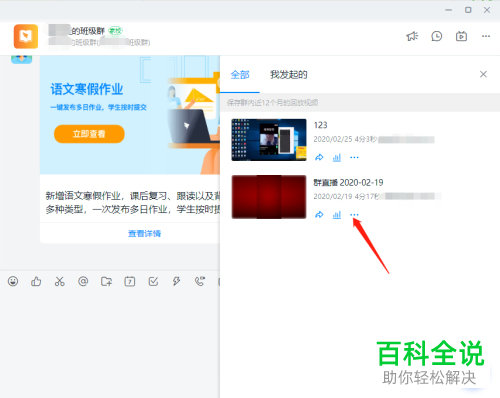Image resolution: width=500 pixels, height=398 pixels.
Task: Click the thumbs-up like icon
Action: 36,281
